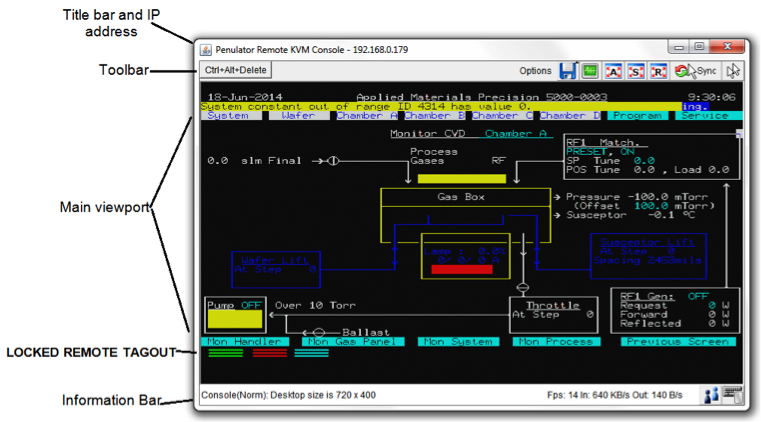The image size is (761, 422).
Task: Click the blue floppy disk save icon
Action: click(568, 71)
